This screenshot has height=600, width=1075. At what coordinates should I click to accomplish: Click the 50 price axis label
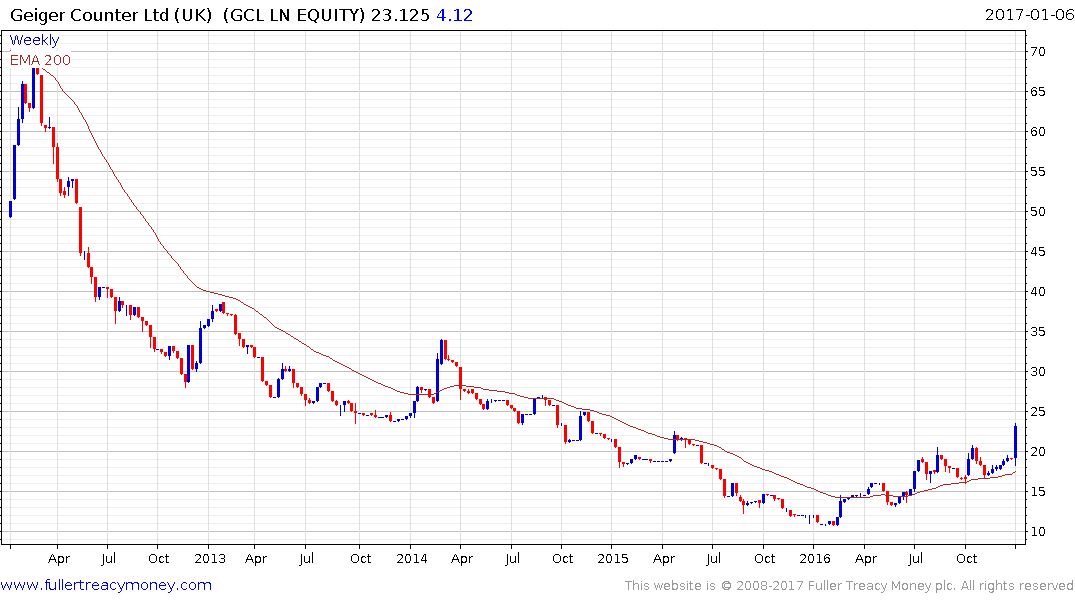tap(1037, 211)
